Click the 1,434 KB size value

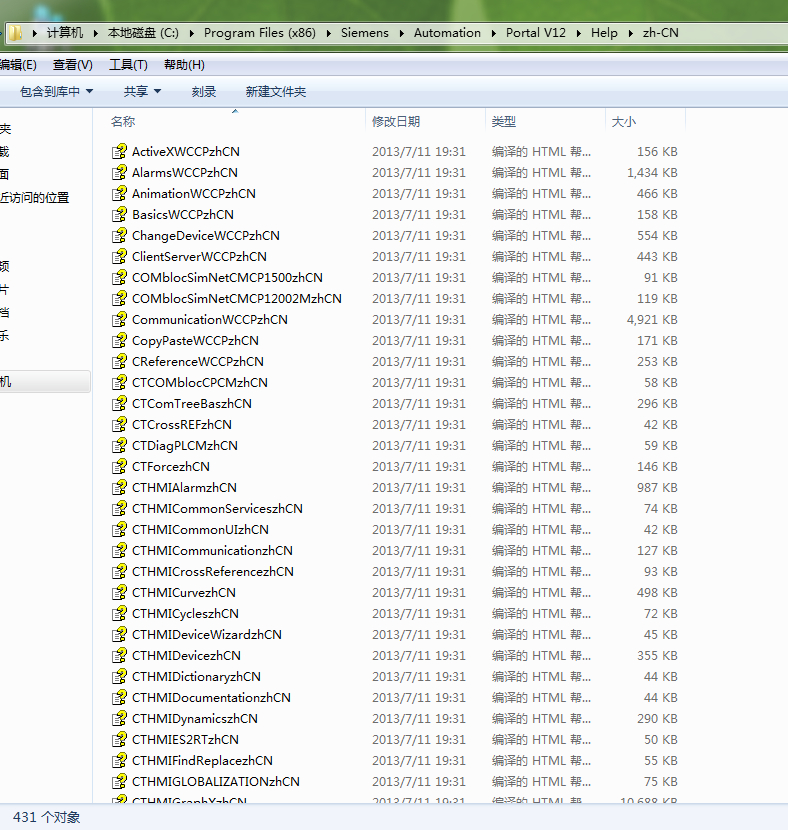(x=652, y=173)
